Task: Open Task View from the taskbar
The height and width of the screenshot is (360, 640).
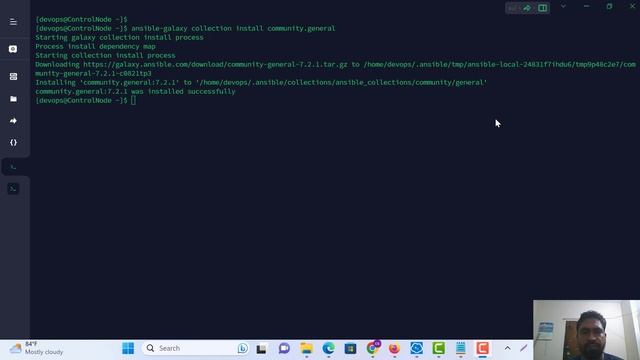Action: 261,349
